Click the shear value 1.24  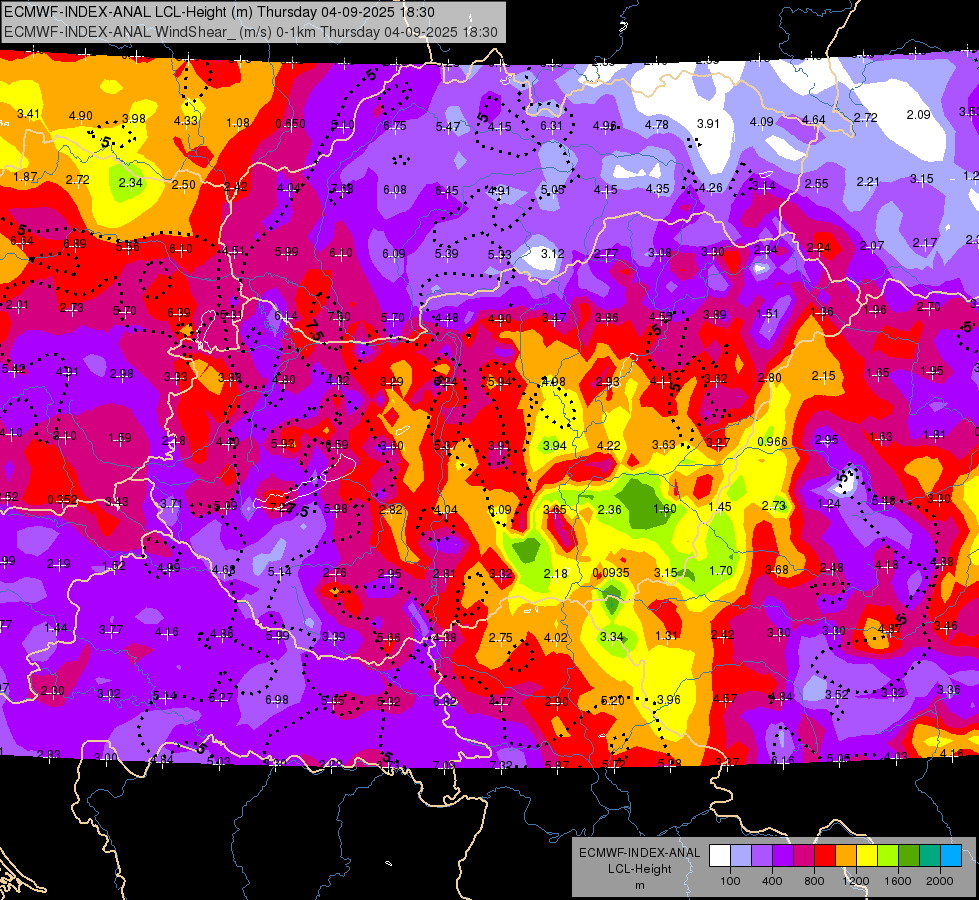coord(829,504)
